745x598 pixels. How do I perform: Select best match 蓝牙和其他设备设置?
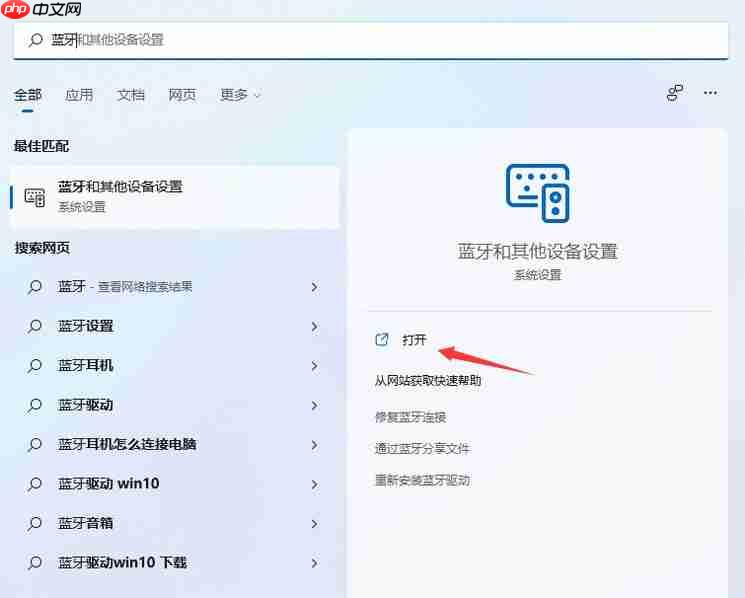point(175,197)
